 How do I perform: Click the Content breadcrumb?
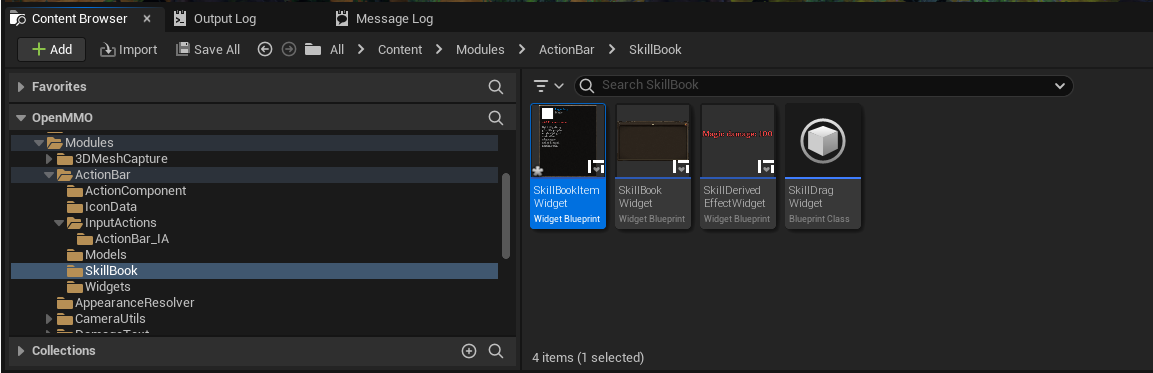[x=400, y=49]
